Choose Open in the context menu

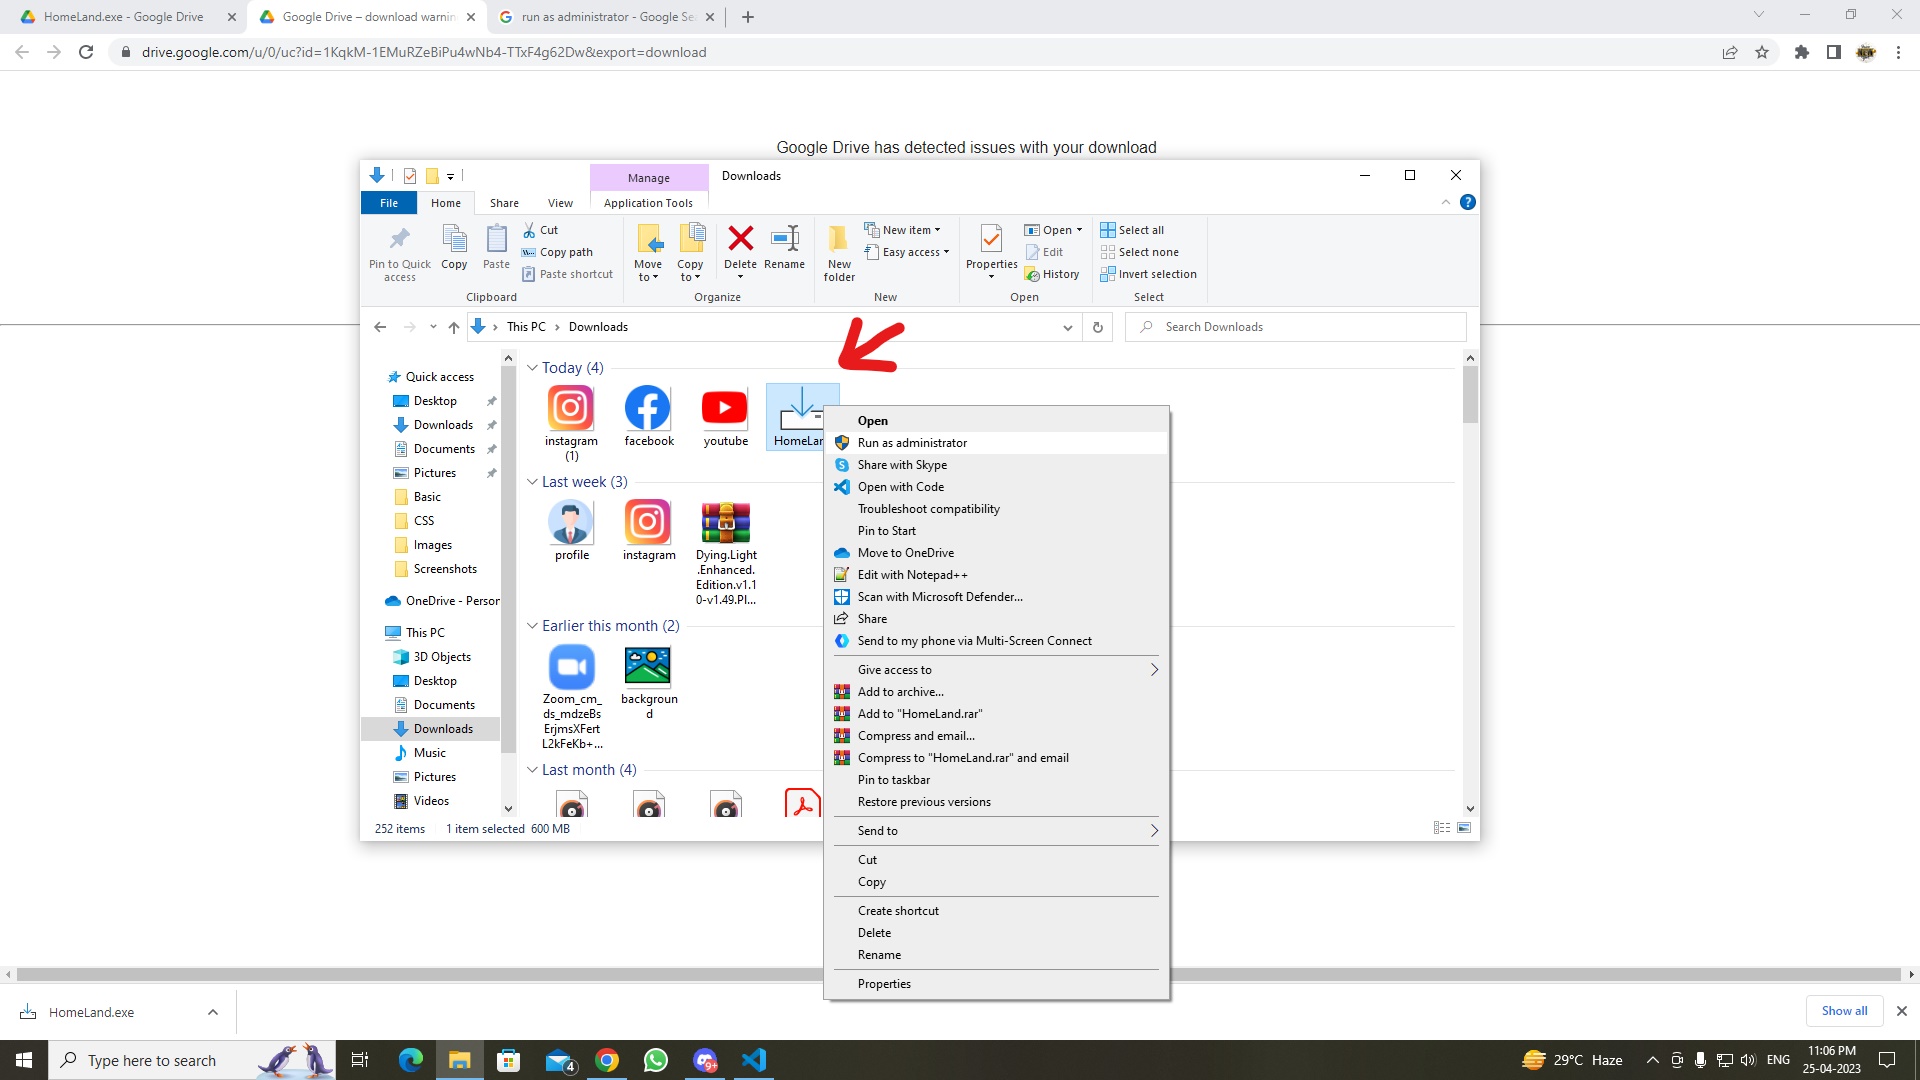(996, 421)
